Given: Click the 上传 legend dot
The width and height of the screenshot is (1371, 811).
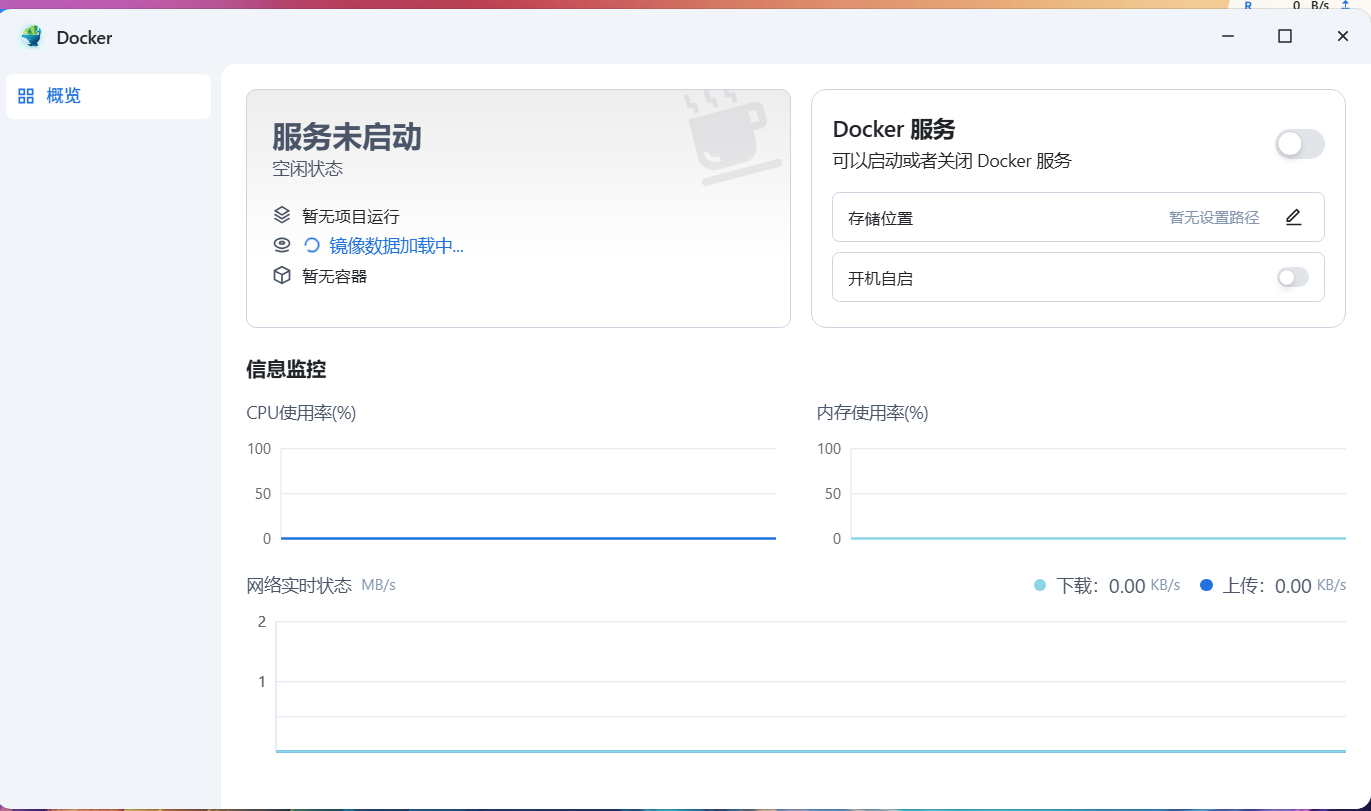Looking at the screenshot, I should [1206, 585].
